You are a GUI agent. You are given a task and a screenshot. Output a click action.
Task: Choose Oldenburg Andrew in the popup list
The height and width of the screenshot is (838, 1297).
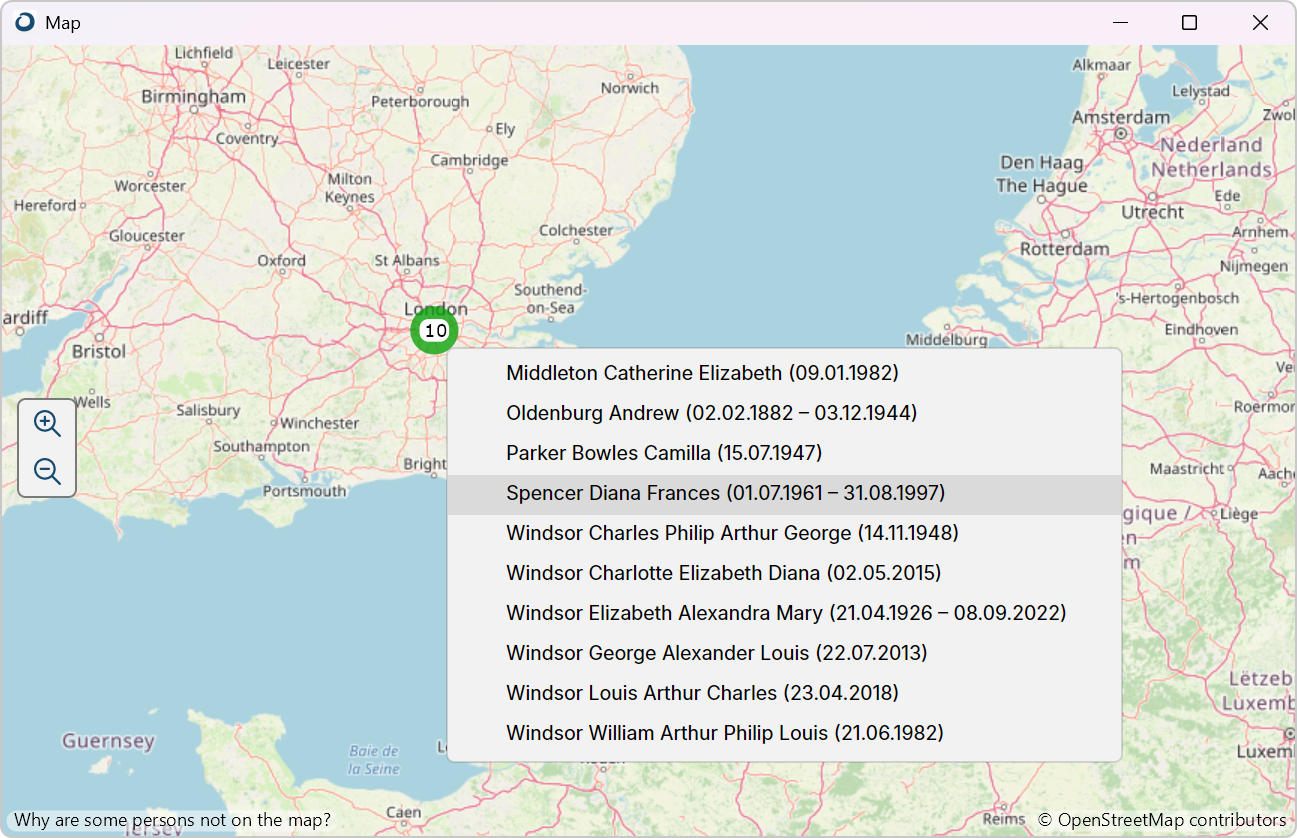tap(711, 413)
